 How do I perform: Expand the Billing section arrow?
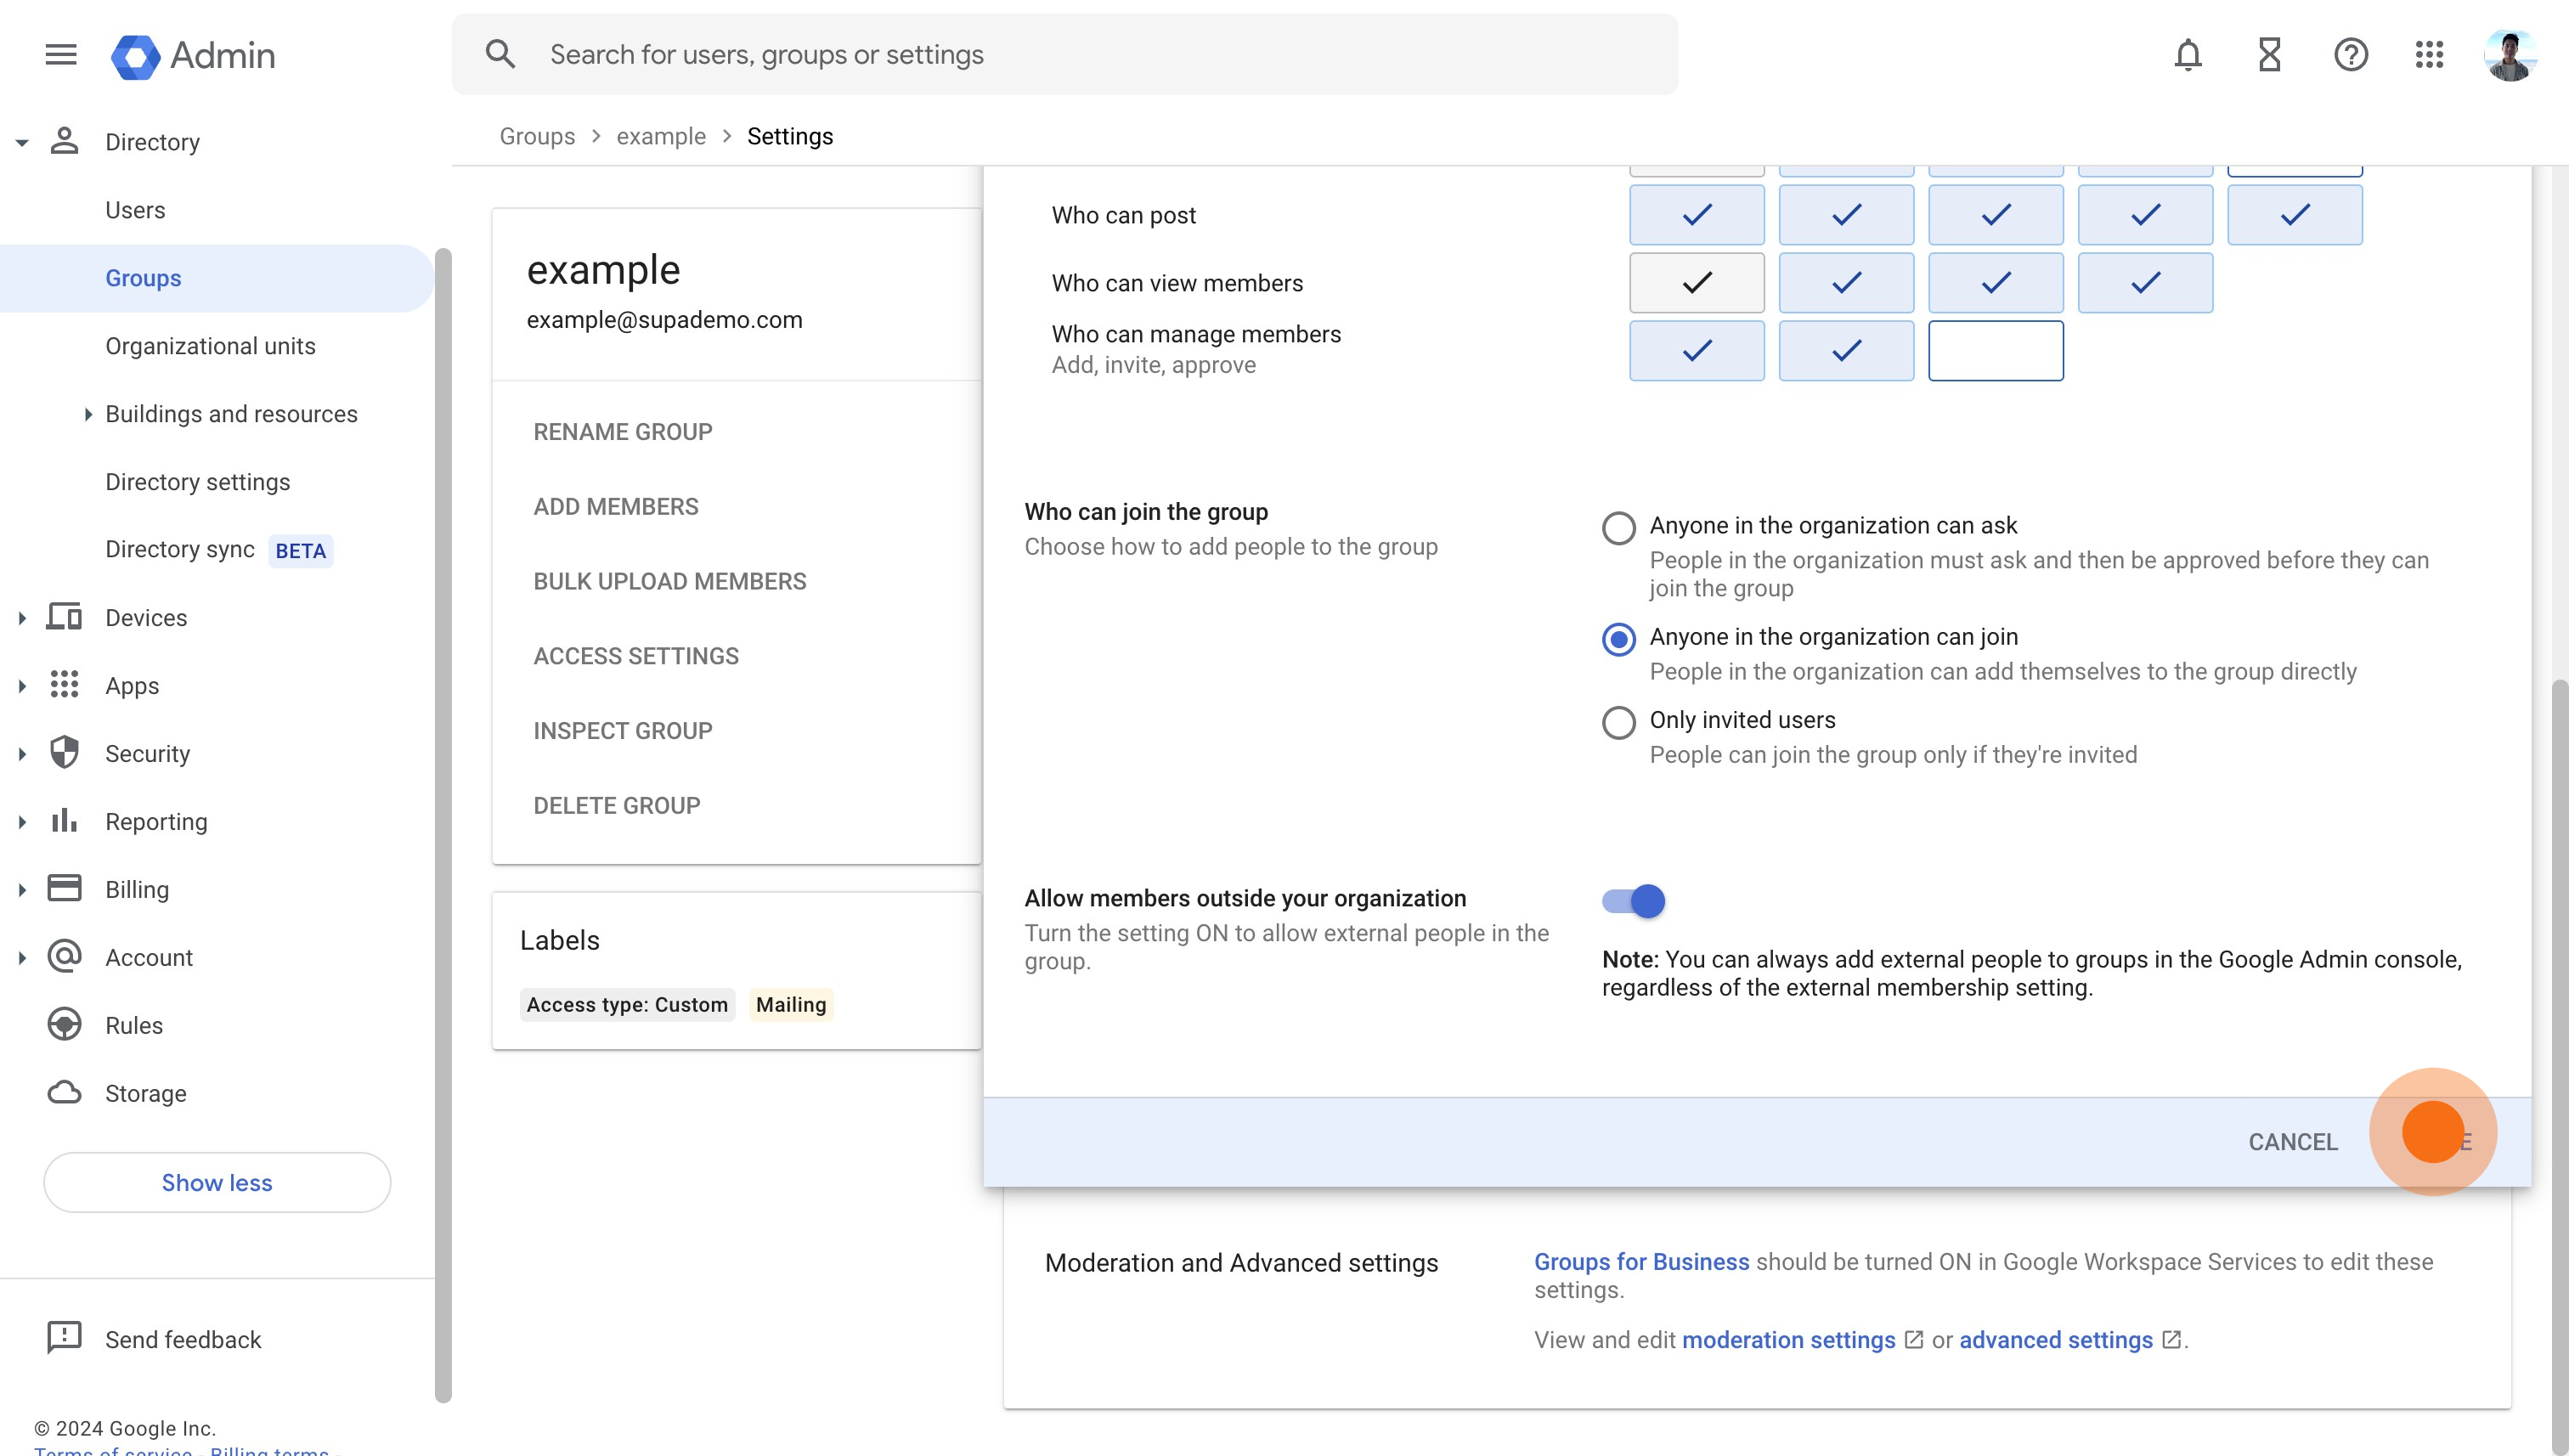[x=21, y=890]
